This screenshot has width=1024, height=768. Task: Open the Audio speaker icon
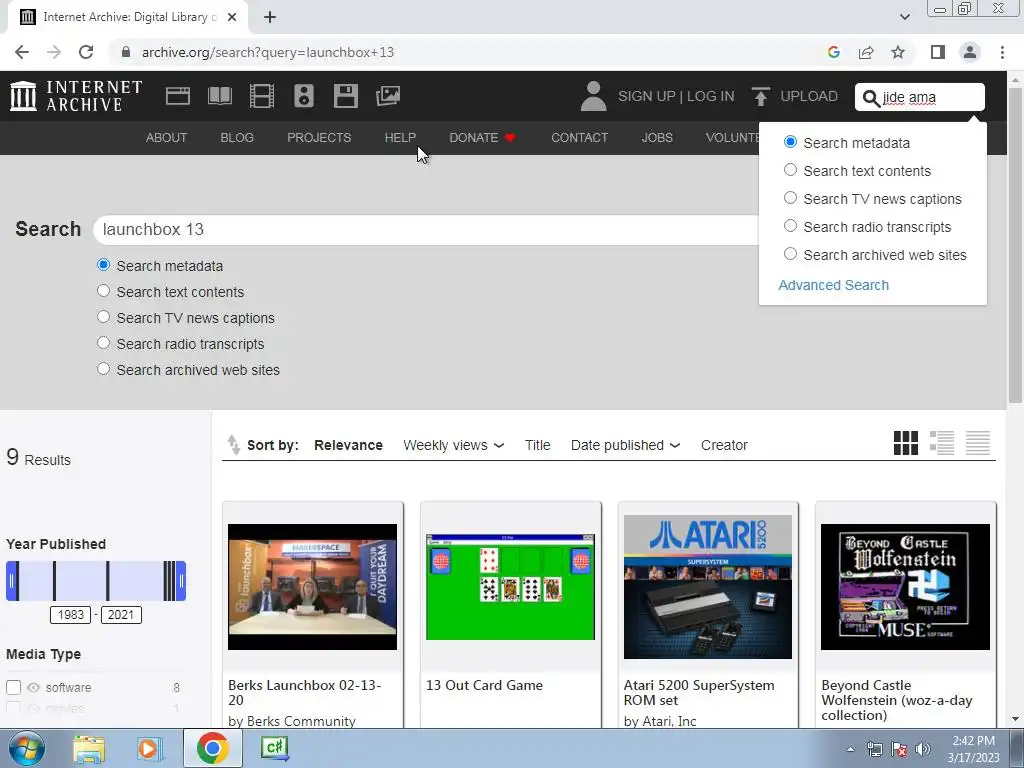click(304, 96)
